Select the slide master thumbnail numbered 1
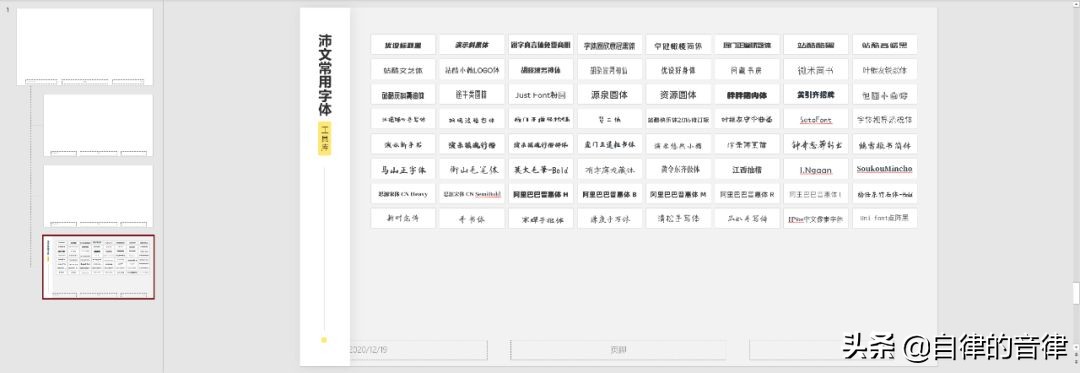 85,47
